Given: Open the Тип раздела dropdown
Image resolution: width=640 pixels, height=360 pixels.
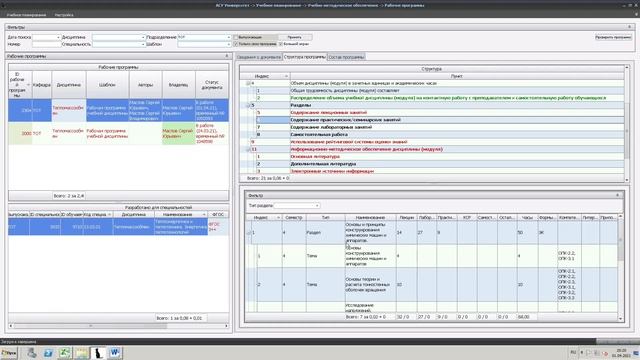Looking at the screenshot, I should coord(317,206).
